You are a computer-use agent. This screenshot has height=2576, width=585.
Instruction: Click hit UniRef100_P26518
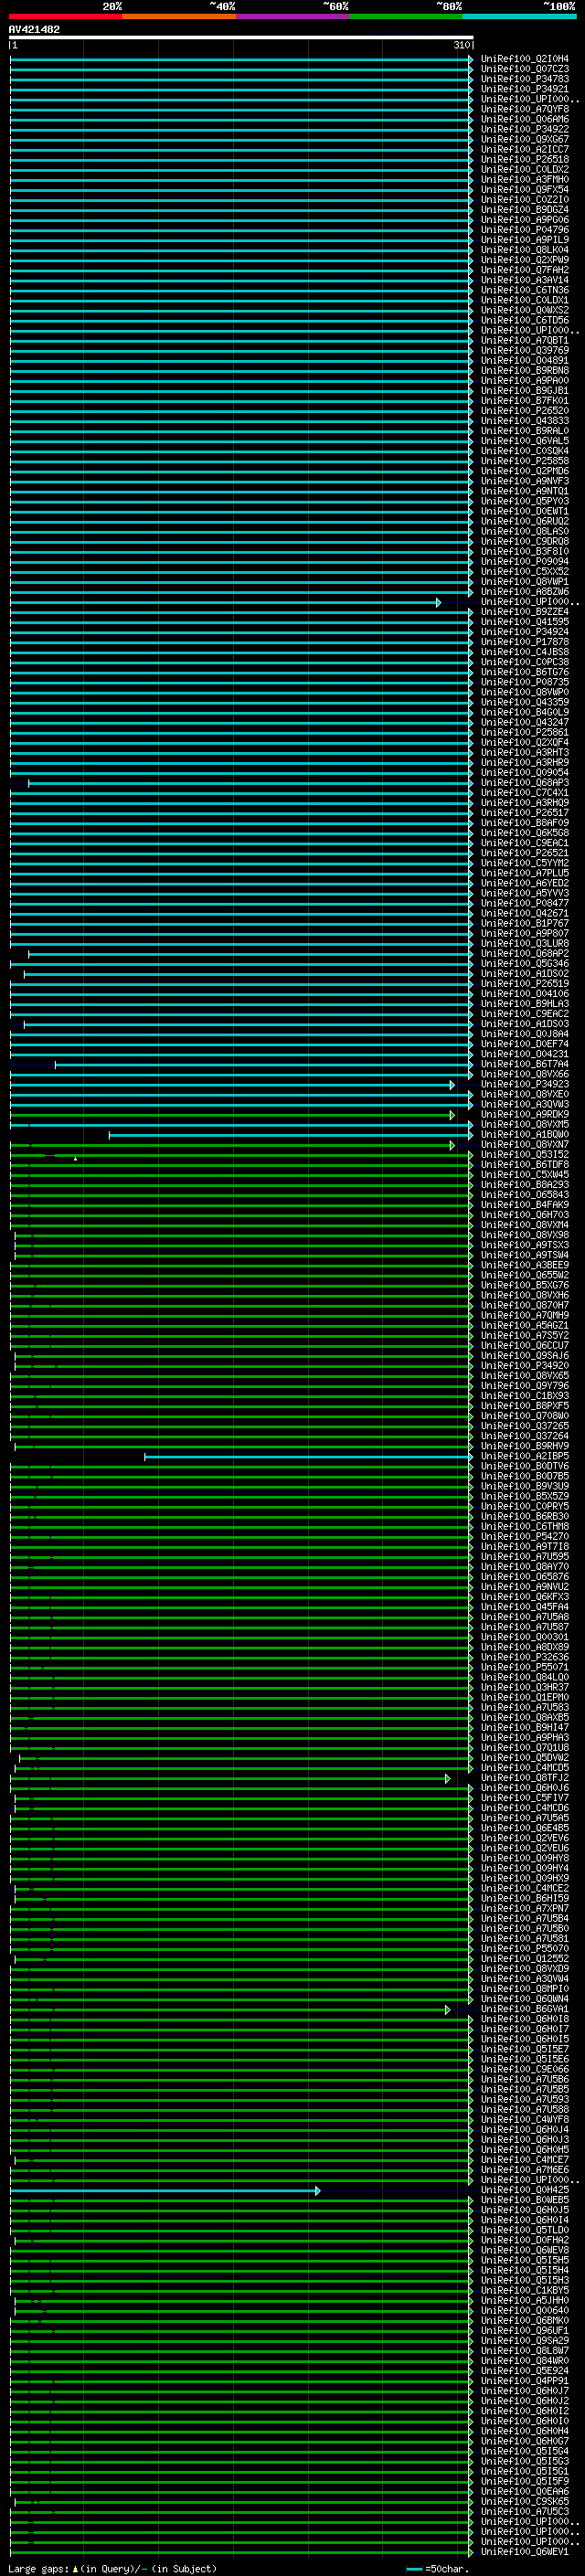tap(525, 159)
